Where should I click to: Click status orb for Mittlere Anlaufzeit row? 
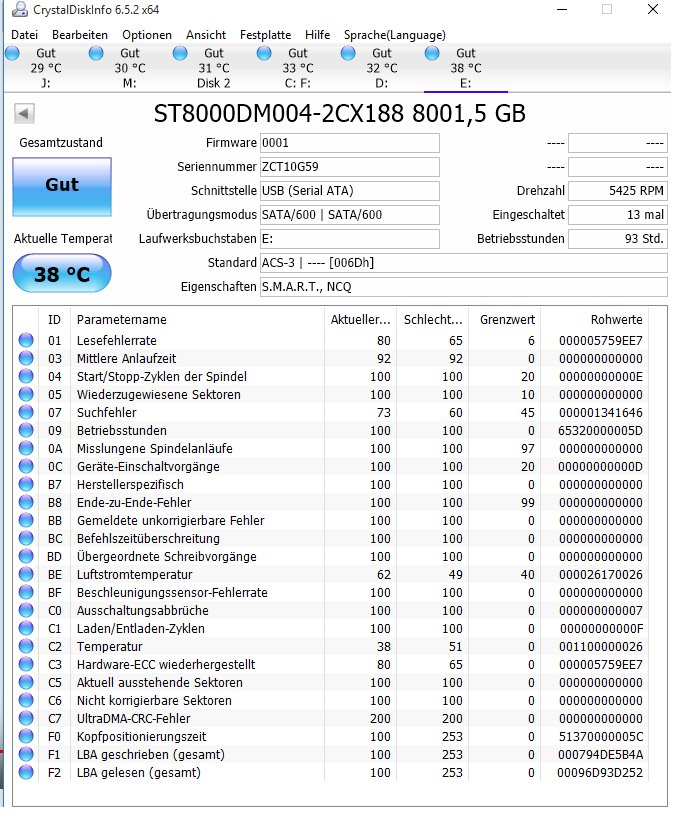tap(26, 358)
